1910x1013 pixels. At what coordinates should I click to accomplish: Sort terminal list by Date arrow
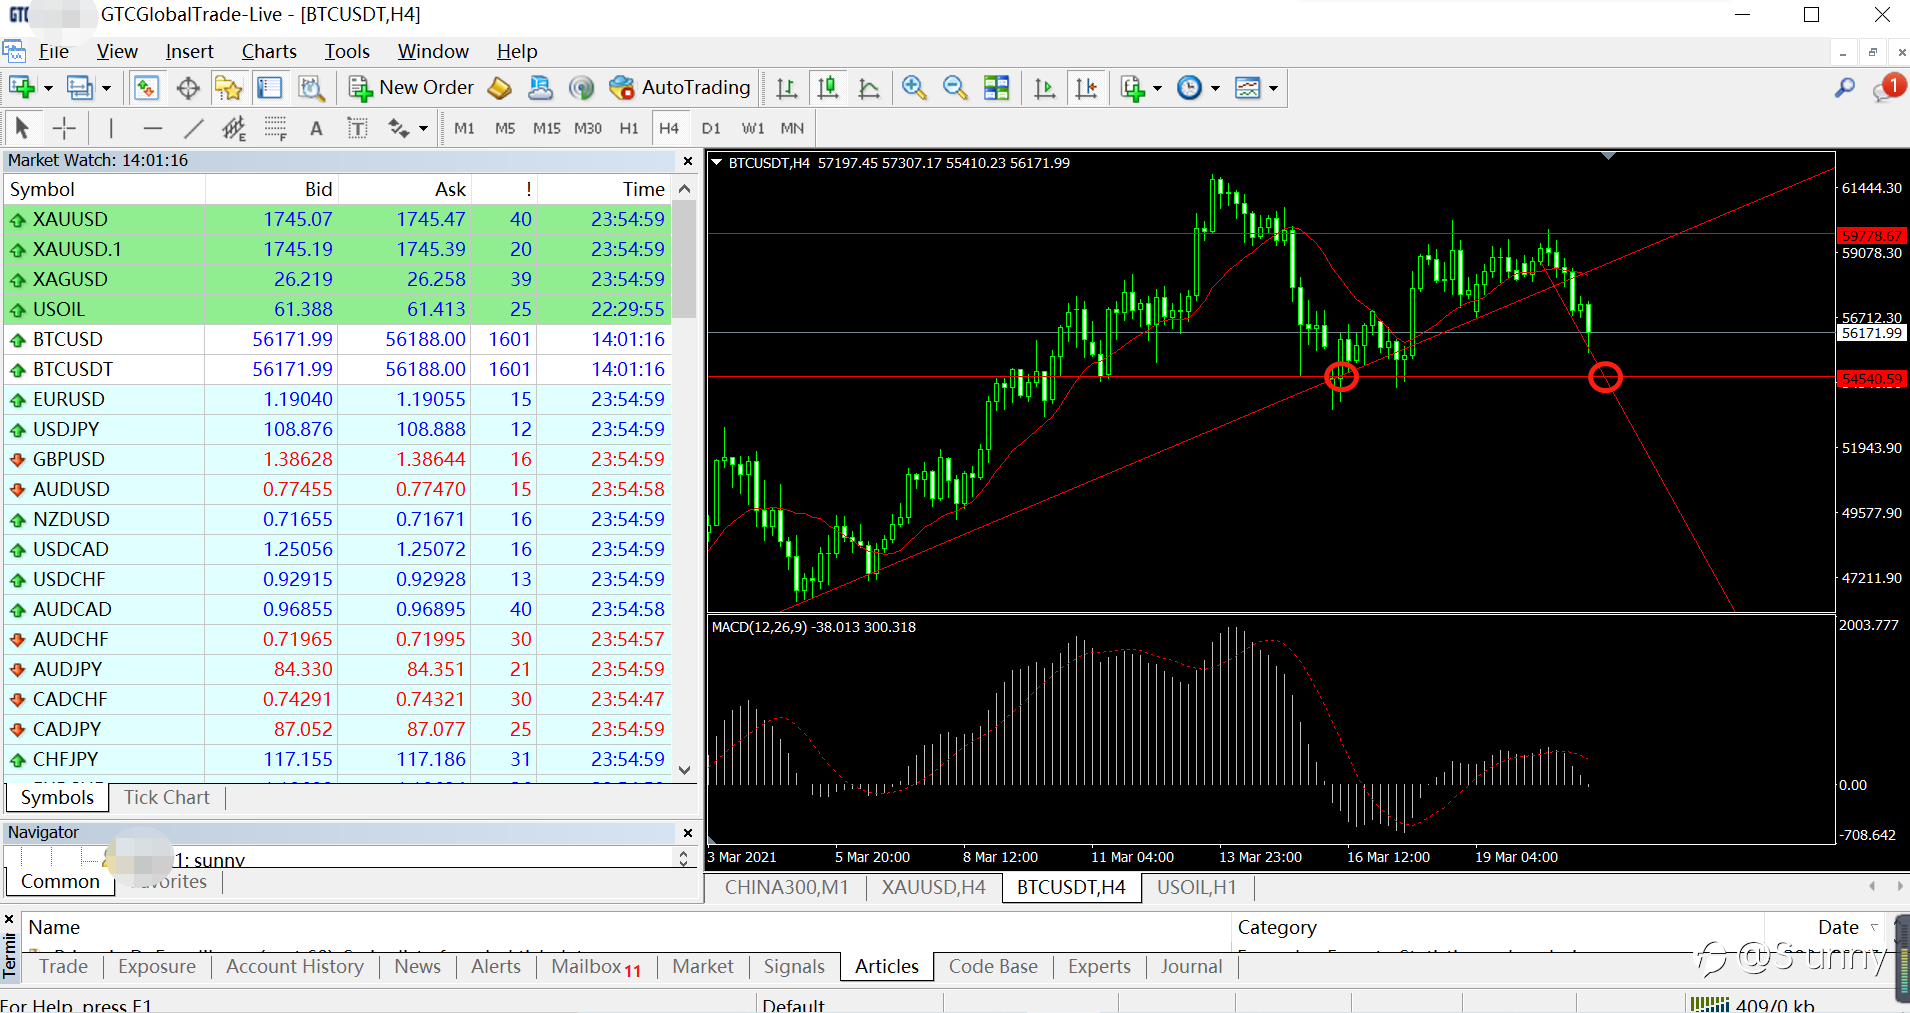click(x=1875, y=927)
